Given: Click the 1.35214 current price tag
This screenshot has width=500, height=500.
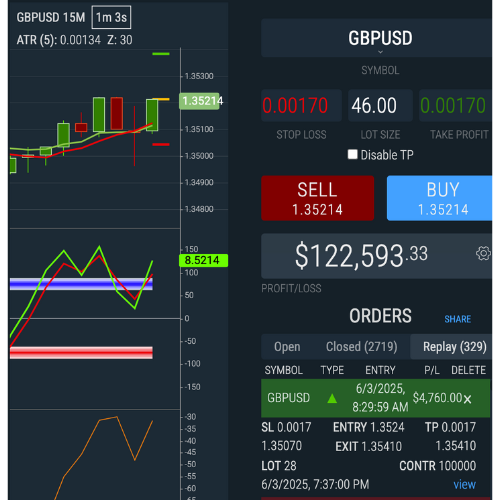Looking at the screenshot, I should tap(200, 101).
